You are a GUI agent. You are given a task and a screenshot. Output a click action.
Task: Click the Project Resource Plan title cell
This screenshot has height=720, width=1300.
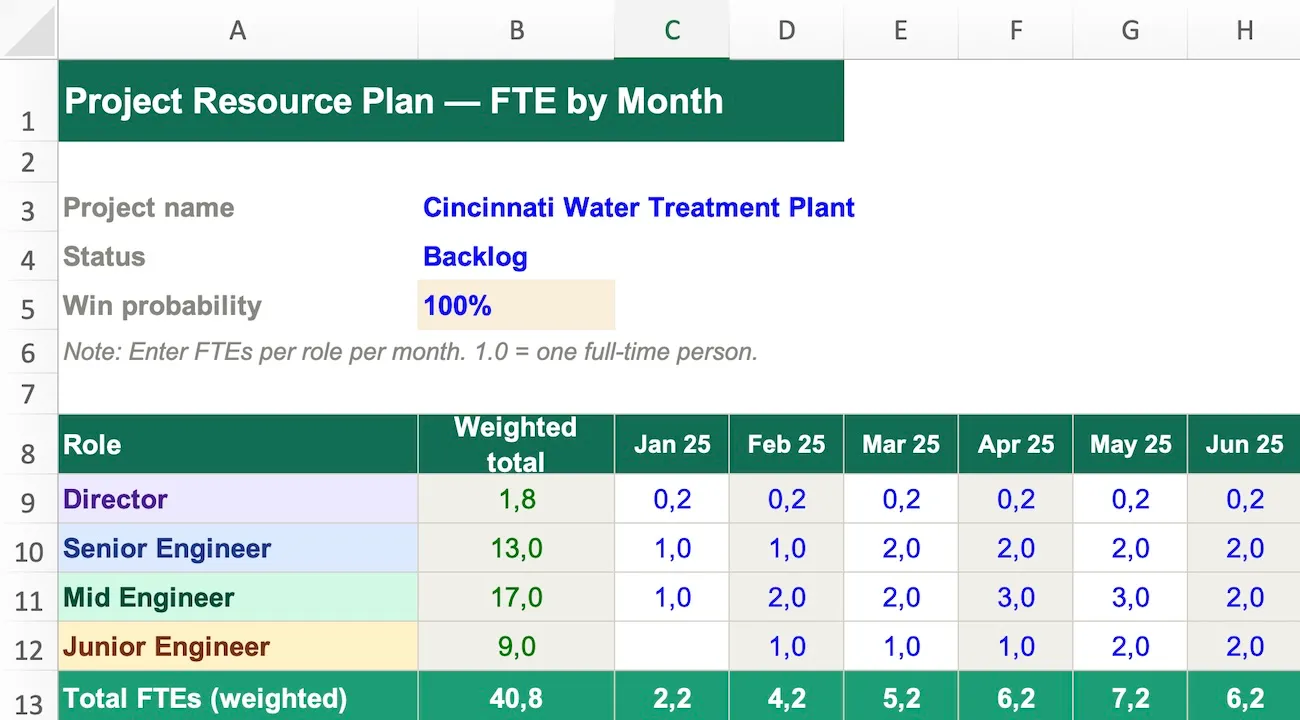450,101
